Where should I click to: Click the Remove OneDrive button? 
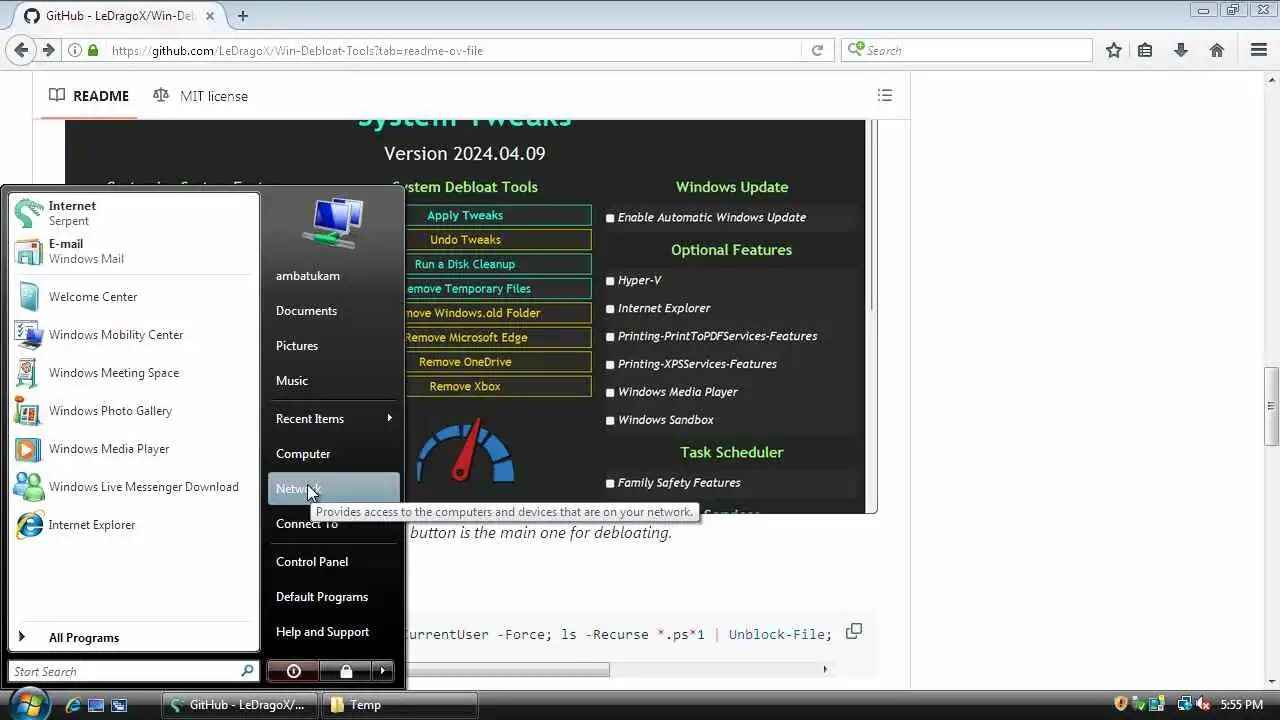tap(498, 362)
